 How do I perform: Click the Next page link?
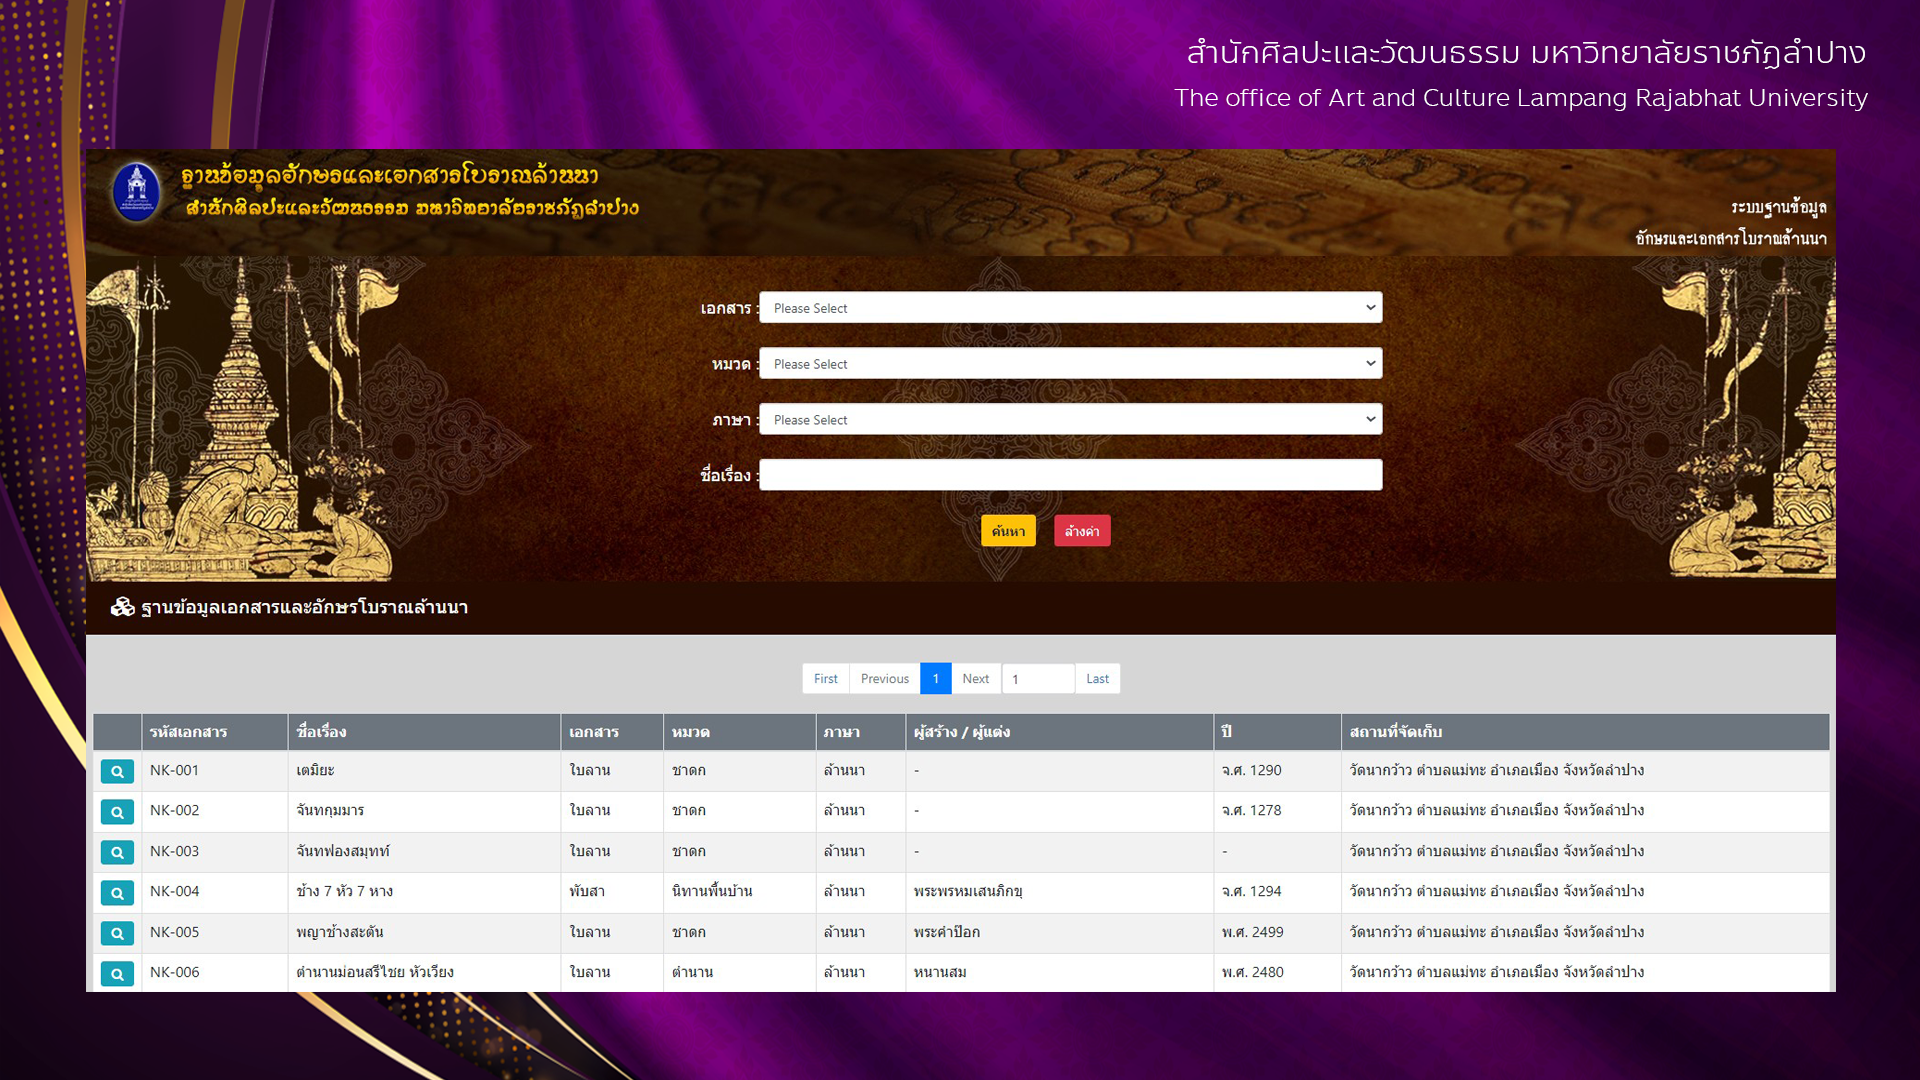pos(975,679)
